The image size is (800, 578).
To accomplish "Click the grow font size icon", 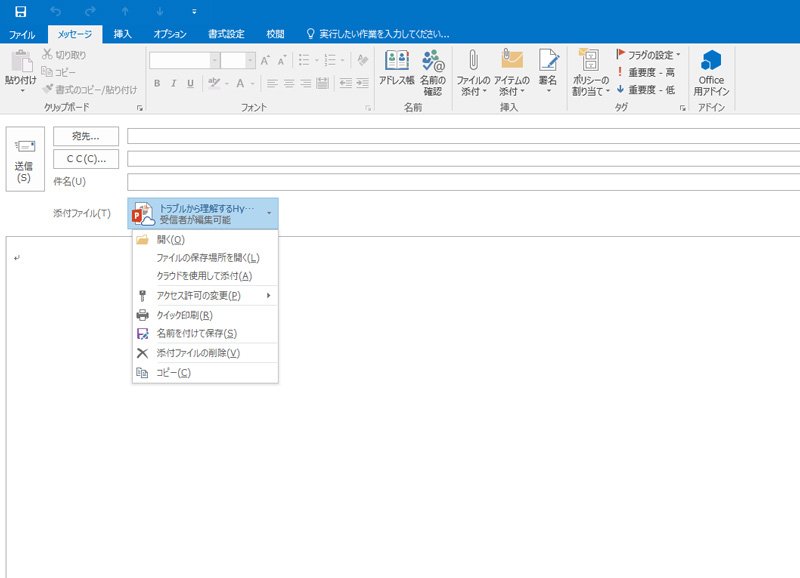I will pos(265,60).
